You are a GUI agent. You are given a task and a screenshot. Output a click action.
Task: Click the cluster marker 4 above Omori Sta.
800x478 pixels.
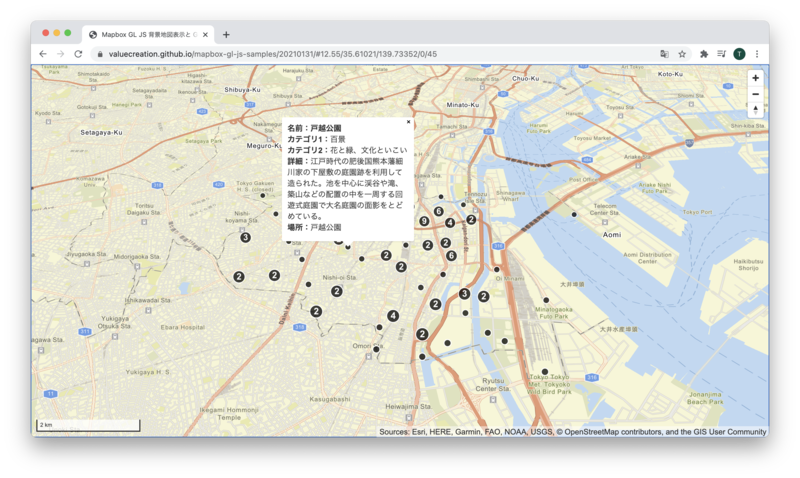tap(393, 316)
